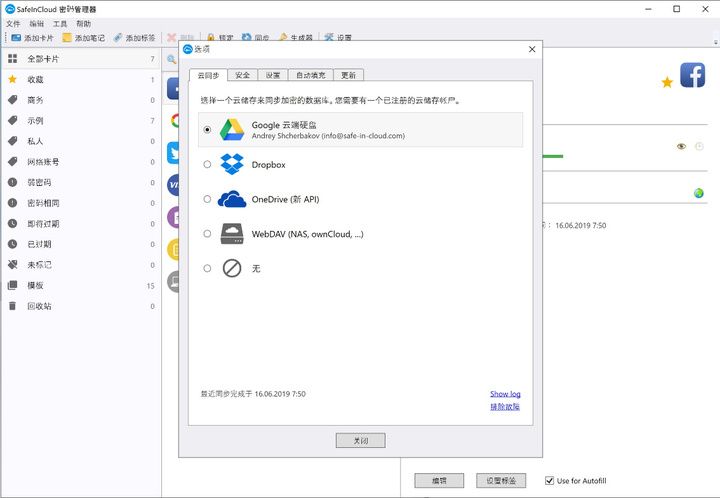The height and width of the screenshot is (498, 720).
Task: Click the 关闭 button in options dialog
Action: 360,441
